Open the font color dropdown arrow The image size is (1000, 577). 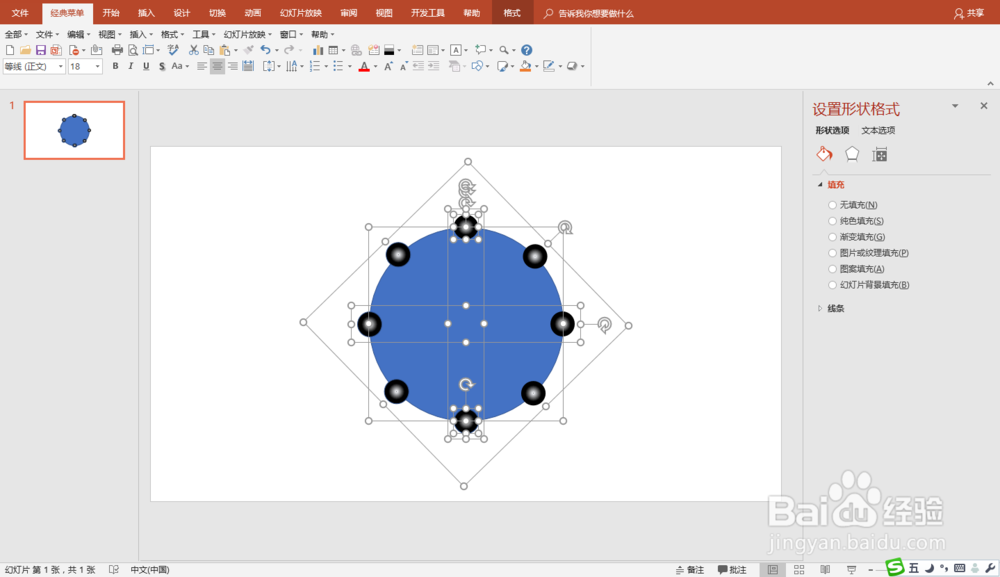click(x=375, y=66)
